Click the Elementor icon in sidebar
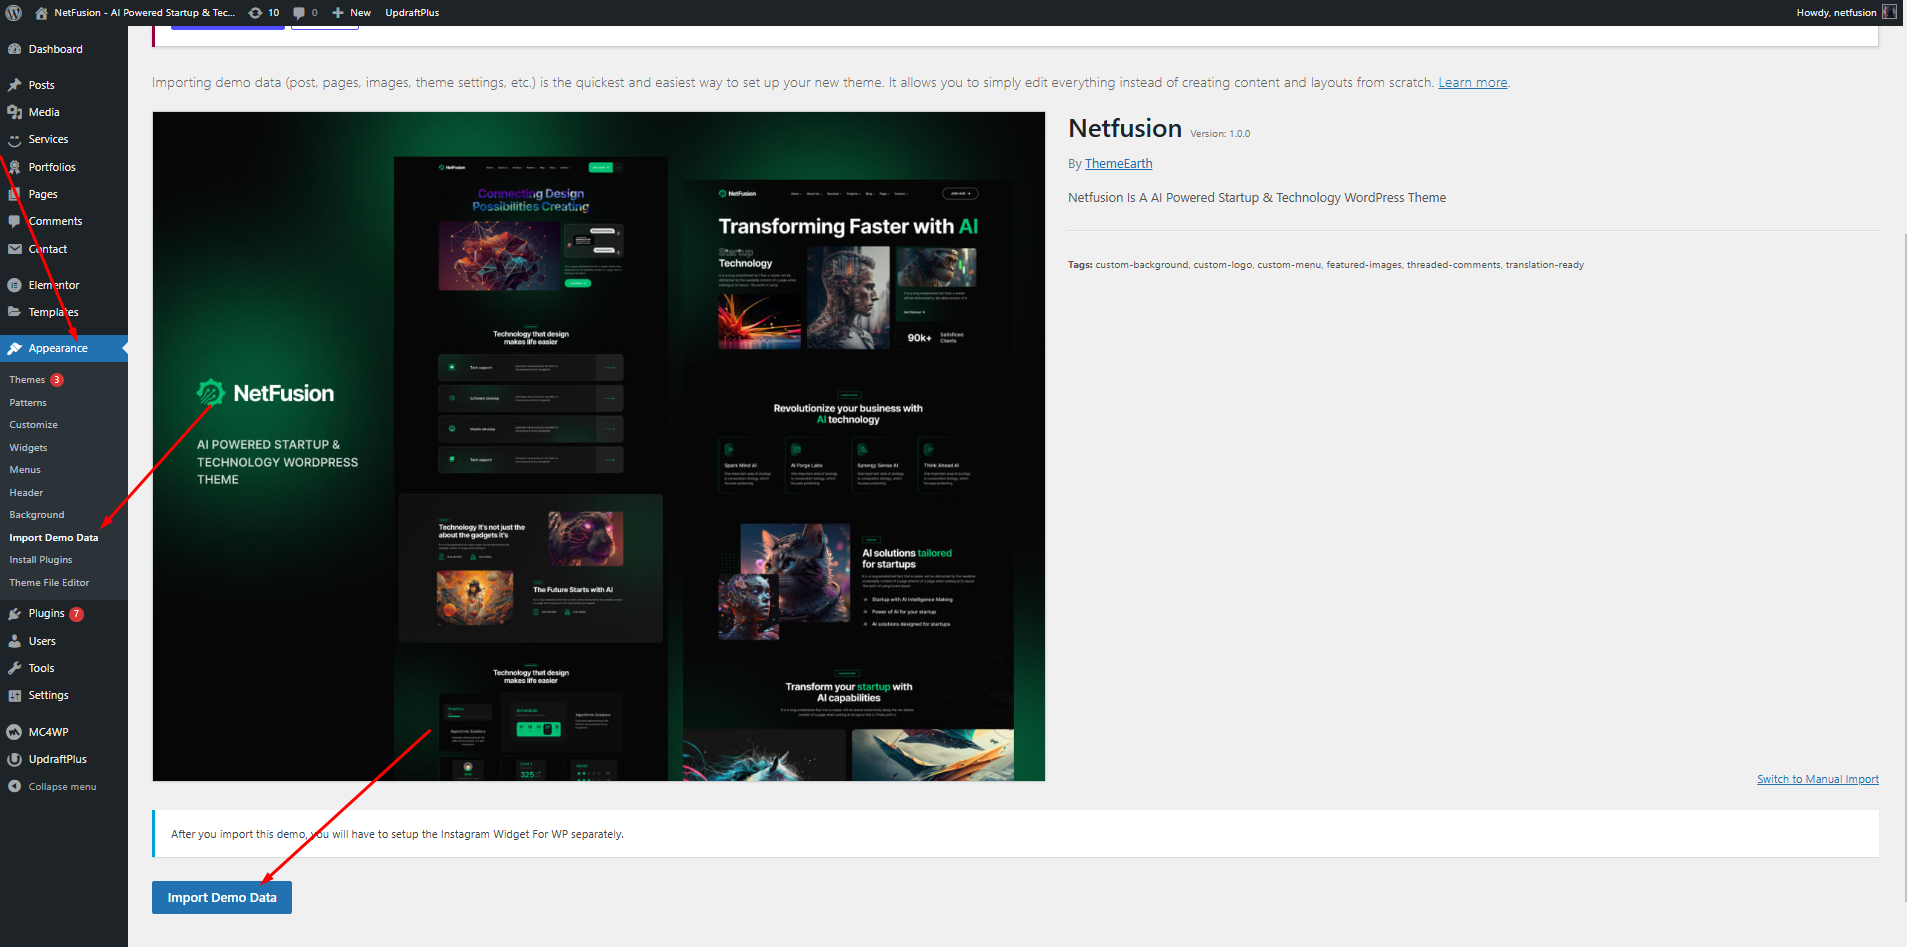This screenshot has width=1907, height=947. pyautogui.click(x=14, y=285)
